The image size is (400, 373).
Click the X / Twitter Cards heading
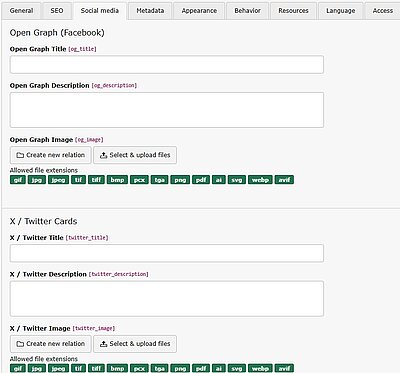(43, 221)
